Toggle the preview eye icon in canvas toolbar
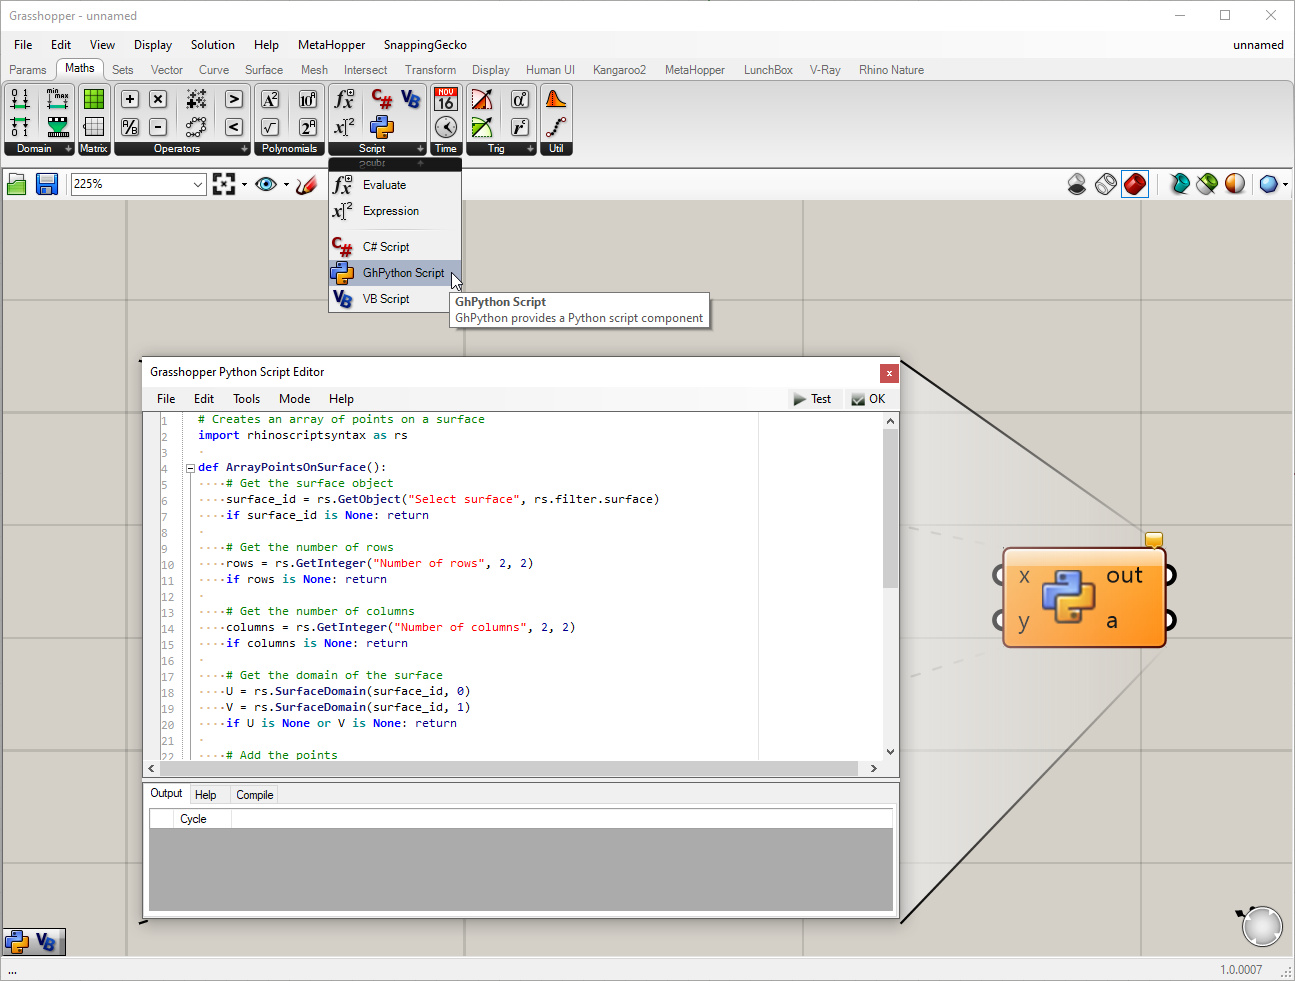1296x981 pixels. click(266, 184)
